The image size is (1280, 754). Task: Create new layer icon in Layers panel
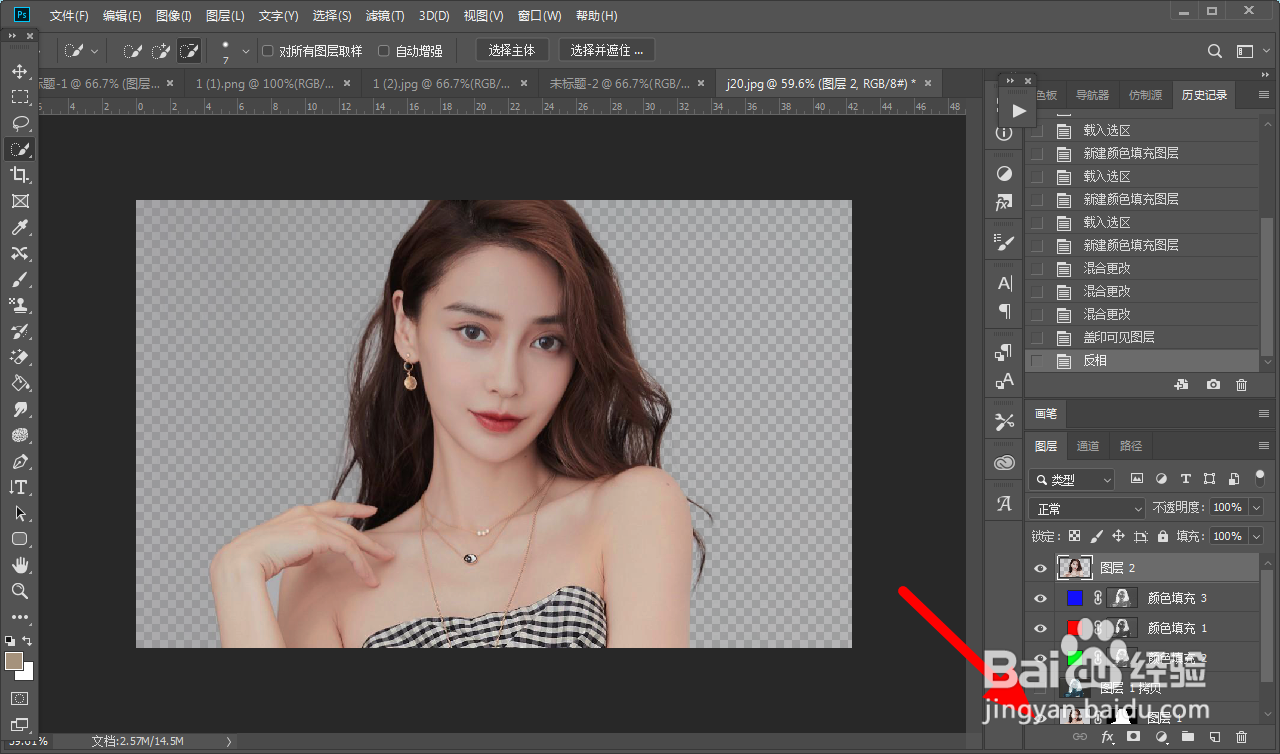[1215, 737]
